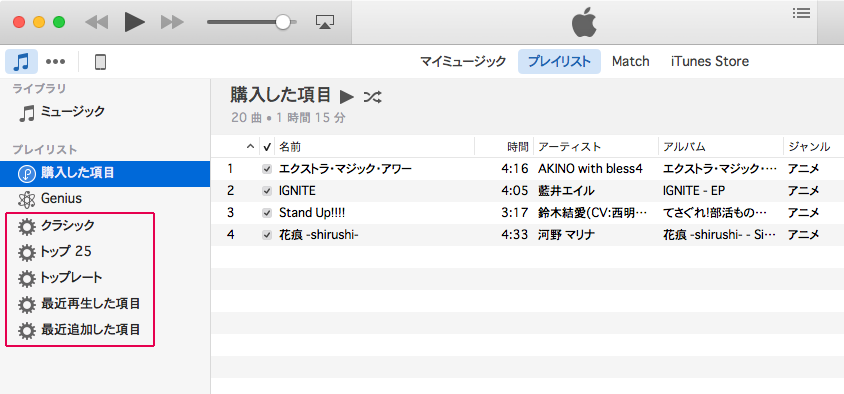Open the クラシック smart playlist

coord(68,226)
